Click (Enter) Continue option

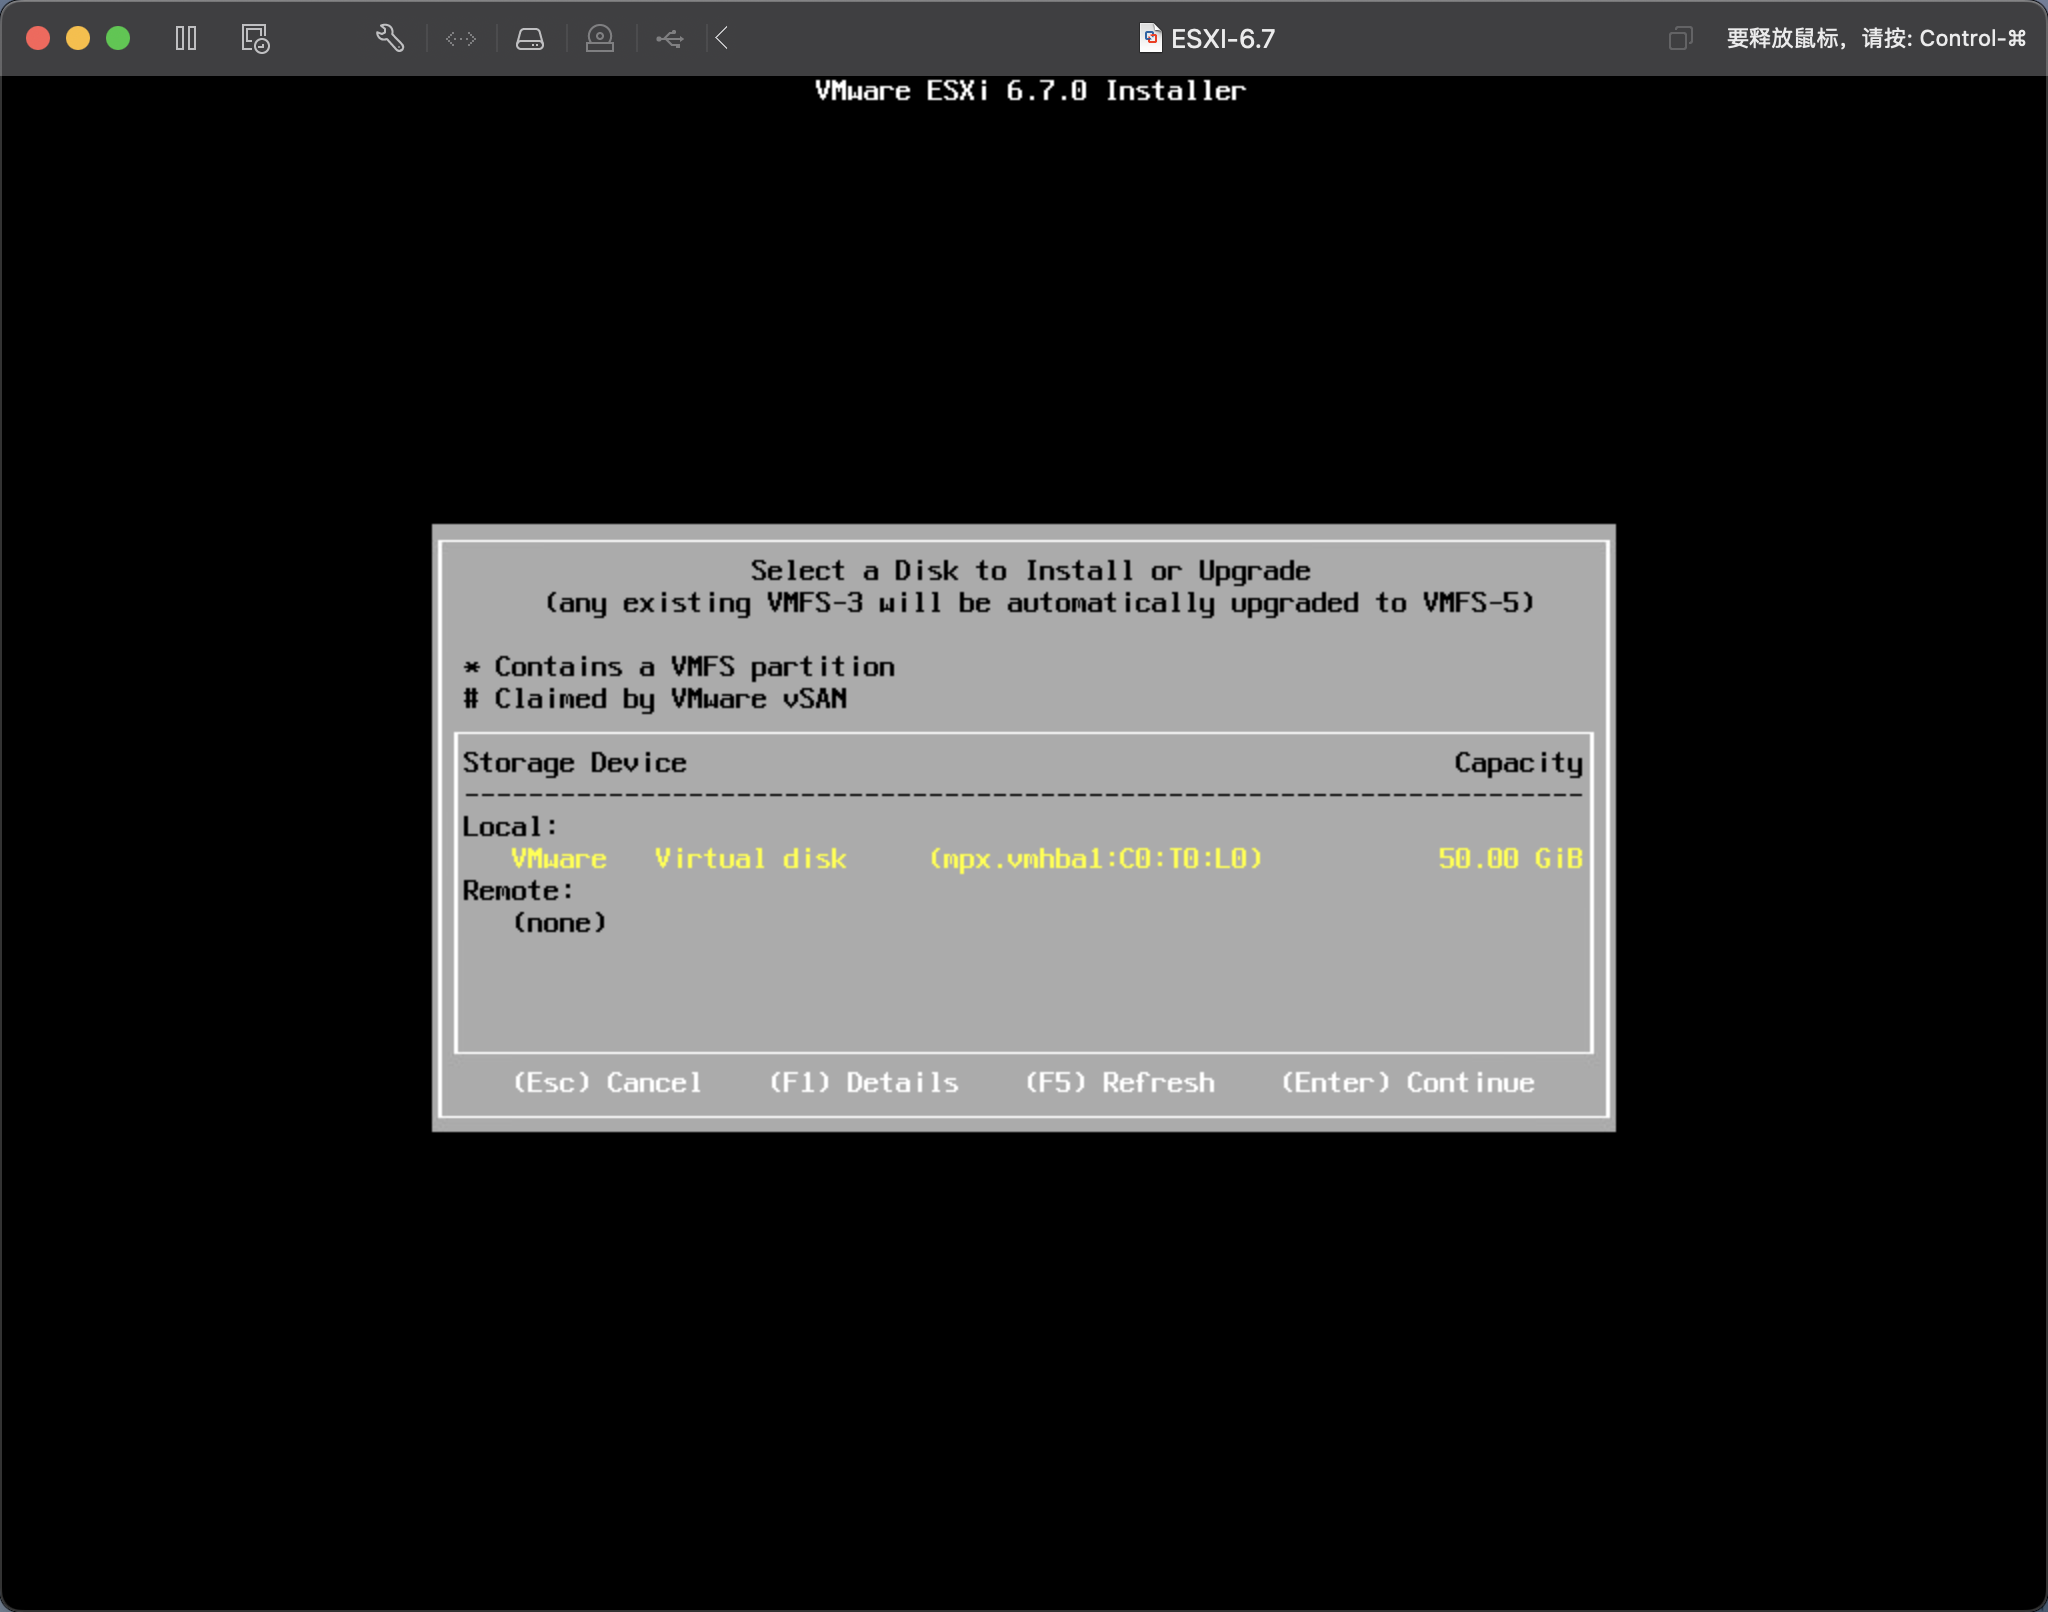click(1408, 1083)
